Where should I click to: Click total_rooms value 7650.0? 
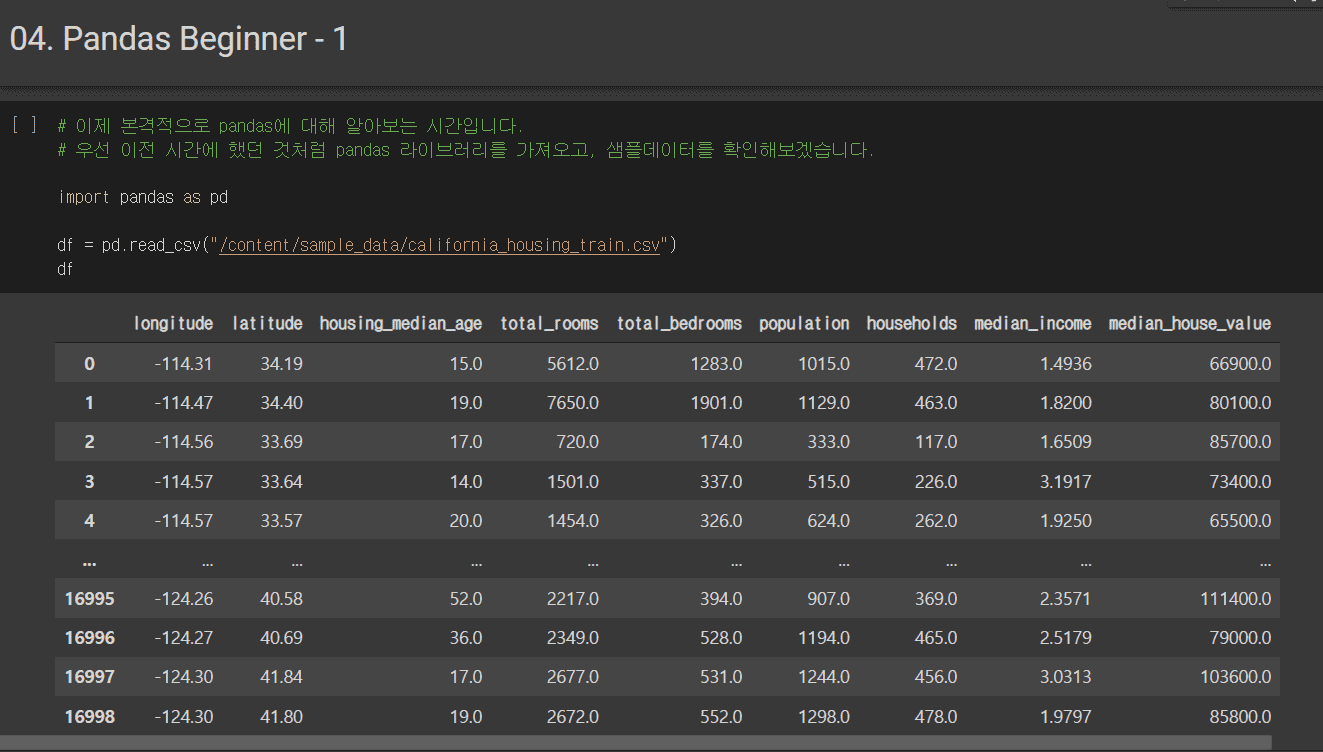(573, 403)
